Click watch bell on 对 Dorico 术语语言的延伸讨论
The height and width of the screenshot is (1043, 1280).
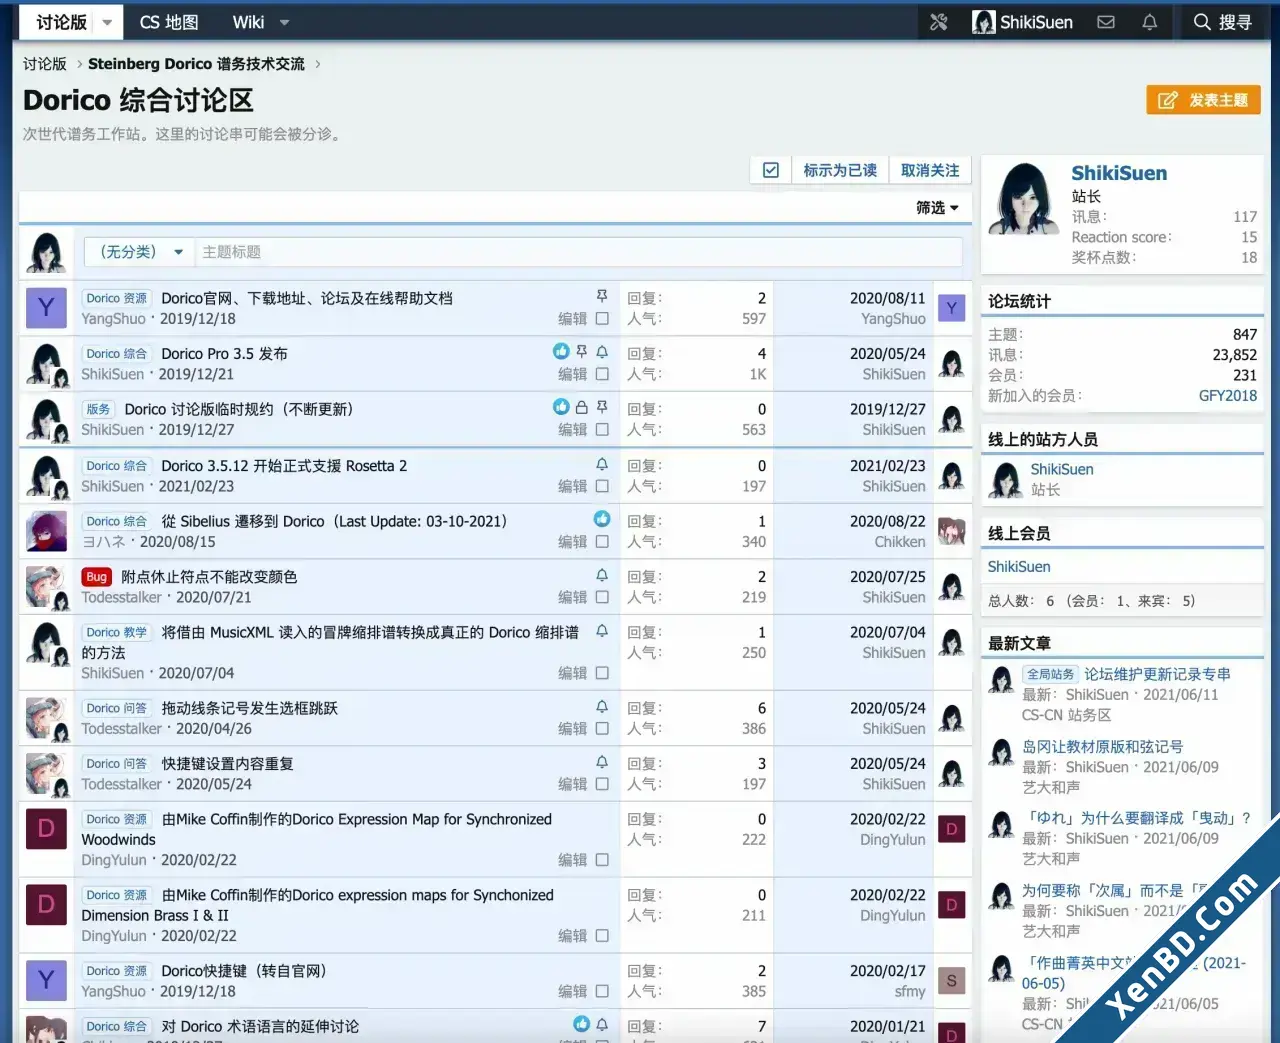click(602, 1024)
